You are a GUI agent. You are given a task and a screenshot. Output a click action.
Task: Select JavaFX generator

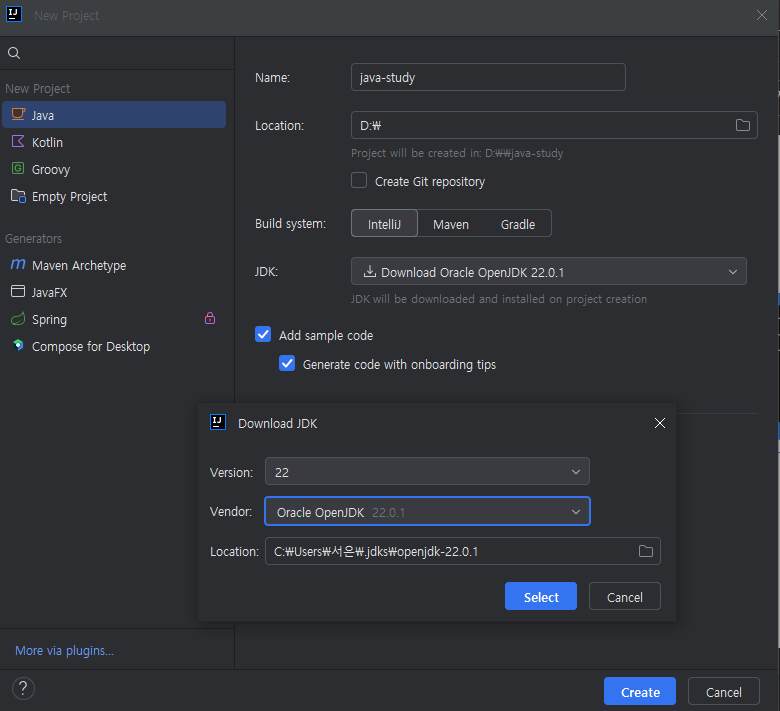(x=114, y=292)
